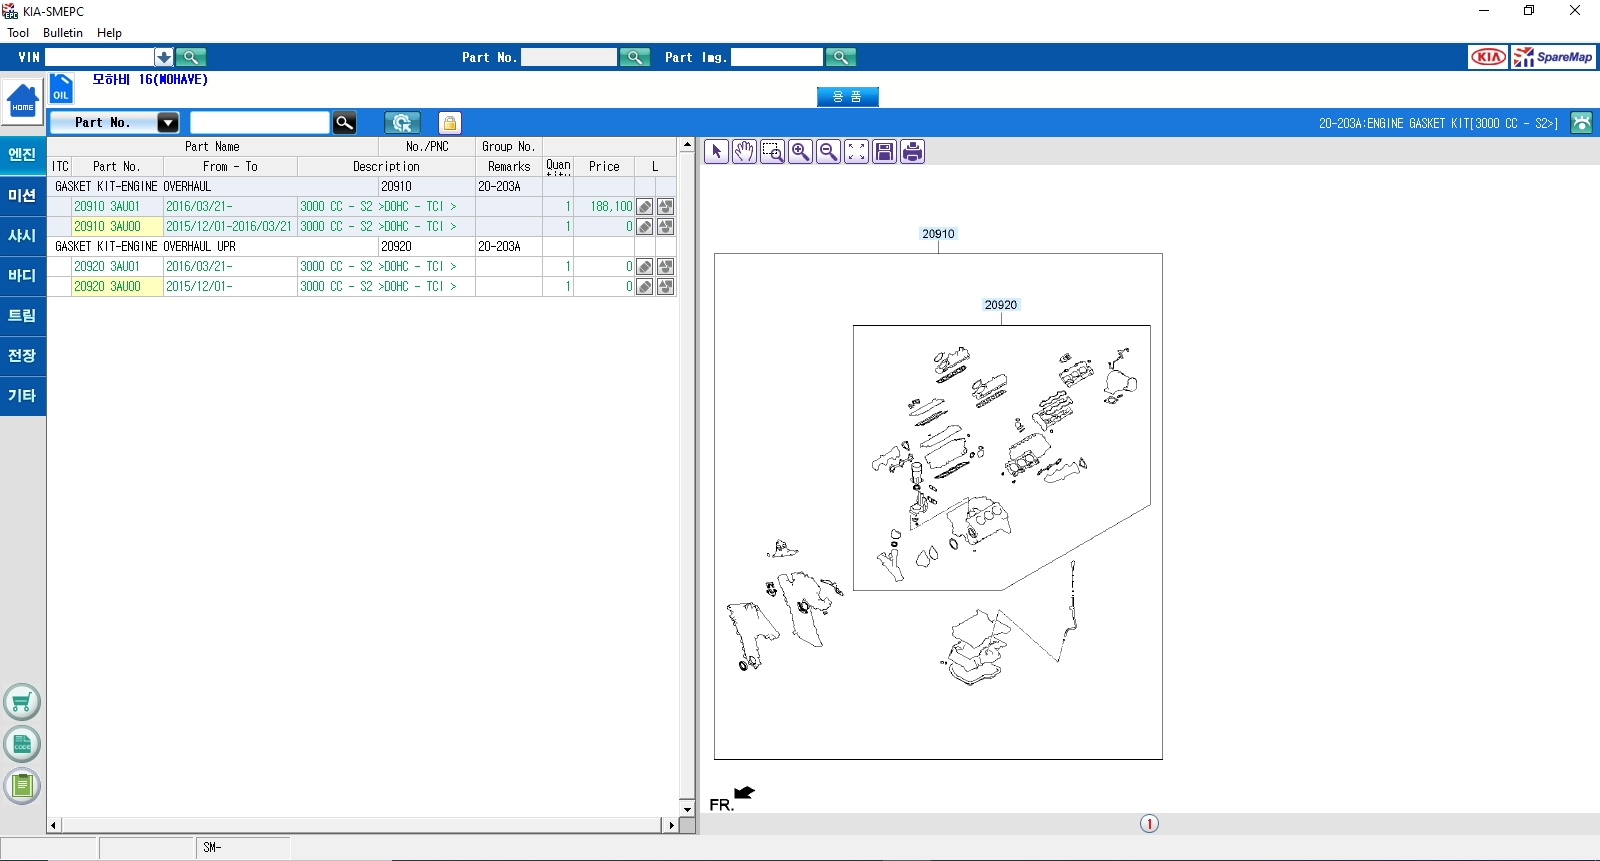Screen dimensions: 1600x861
Task: Click the 20920 callout in diagram
Action: [1000, 305]
